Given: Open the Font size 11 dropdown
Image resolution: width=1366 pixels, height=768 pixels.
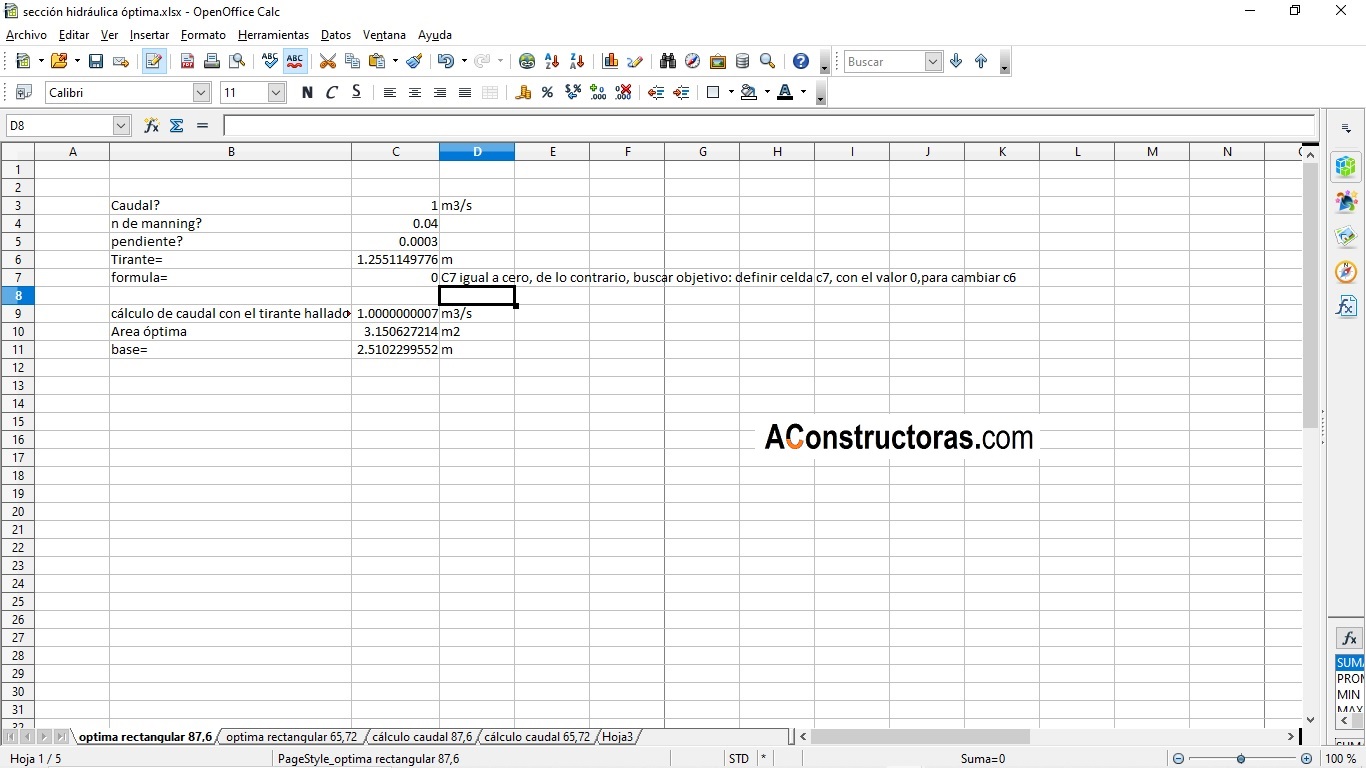Looking at the screenshot, I should (x=277, y=93).
